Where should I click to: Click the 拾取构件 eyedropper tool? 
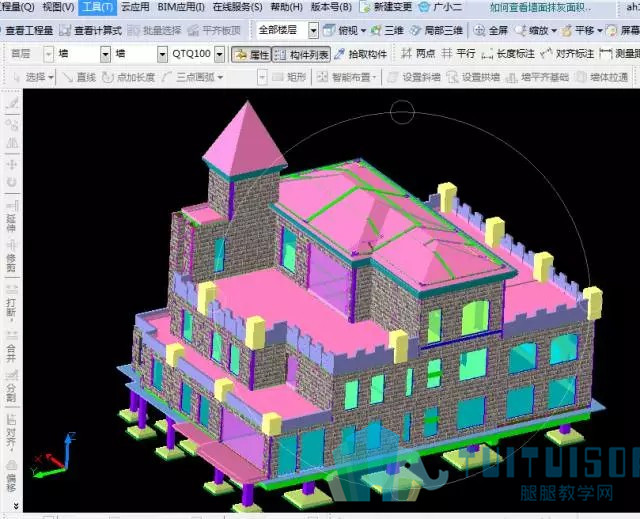pyautogui.click(x=360, y=54)
